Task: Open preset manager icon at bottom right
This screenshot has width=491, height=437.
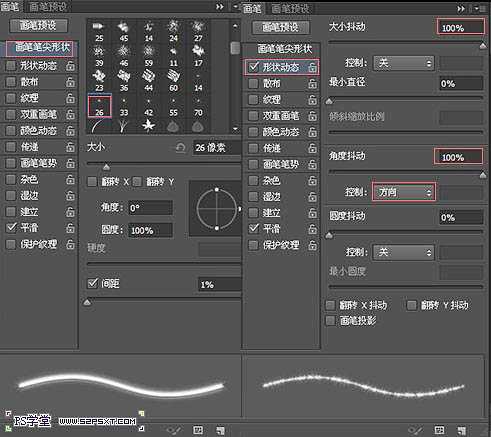Action: (x=439, y=430)
